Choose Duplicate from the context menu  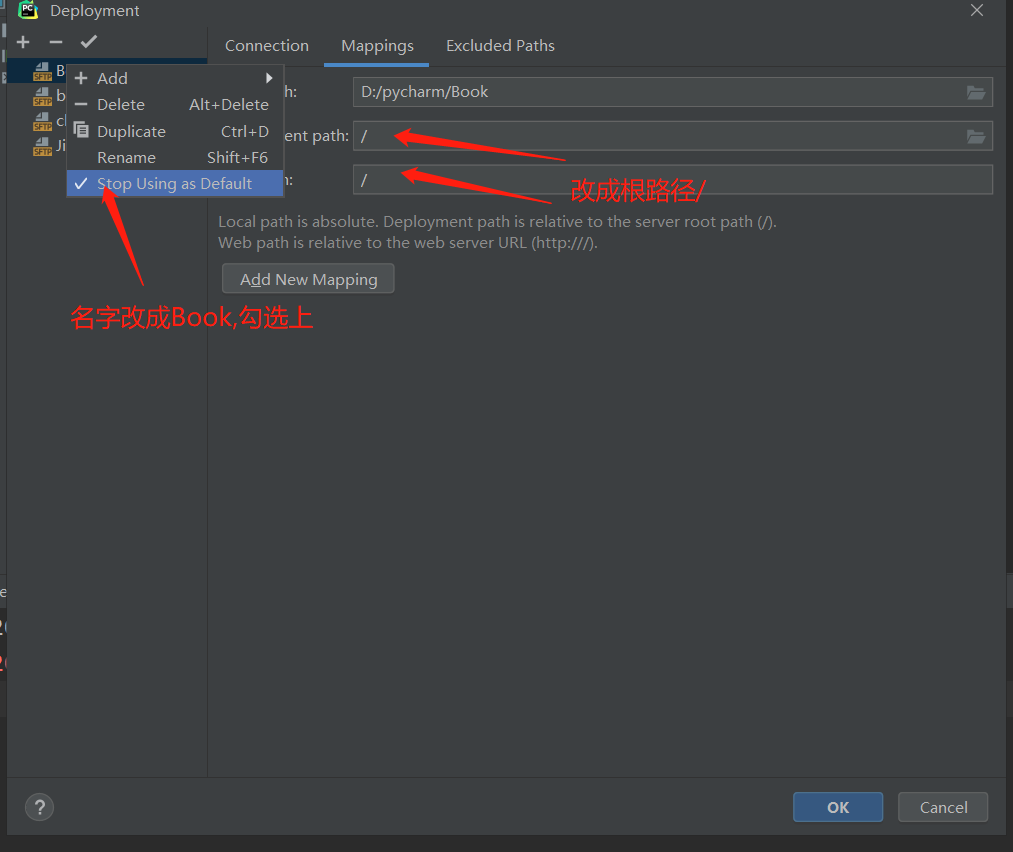pyautogui.click(x=174, y=131)
